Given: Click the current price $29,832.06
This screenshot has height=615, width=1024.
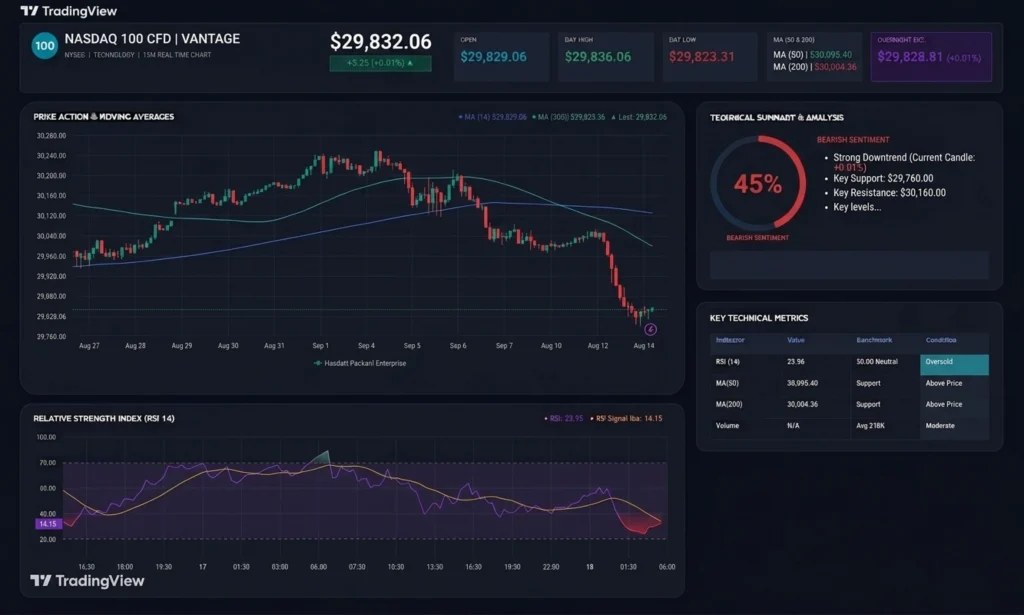Looking at the screenshot, I should click(381, 42).
